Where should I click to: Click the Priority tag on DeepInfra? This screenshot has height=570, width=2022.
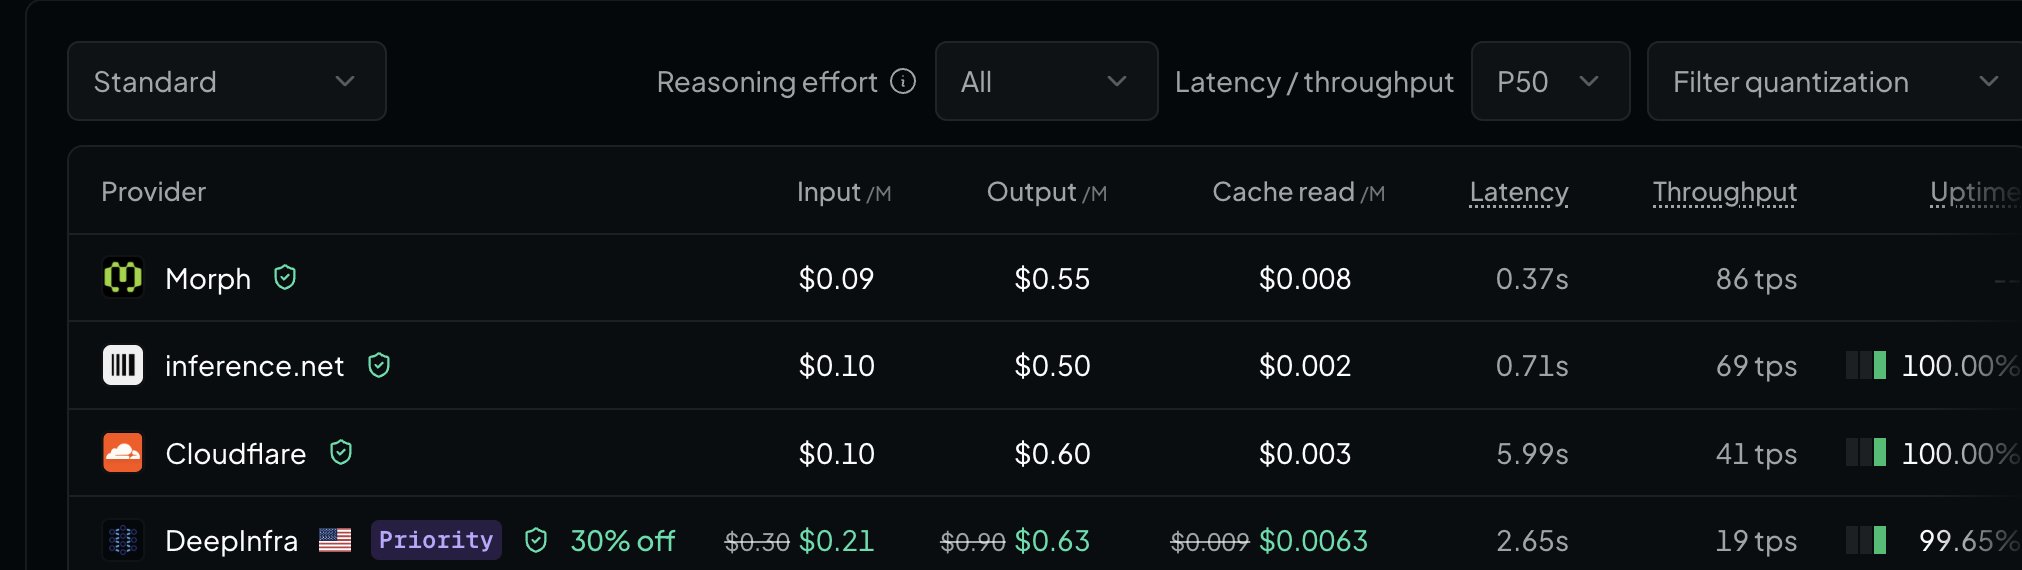436,540
